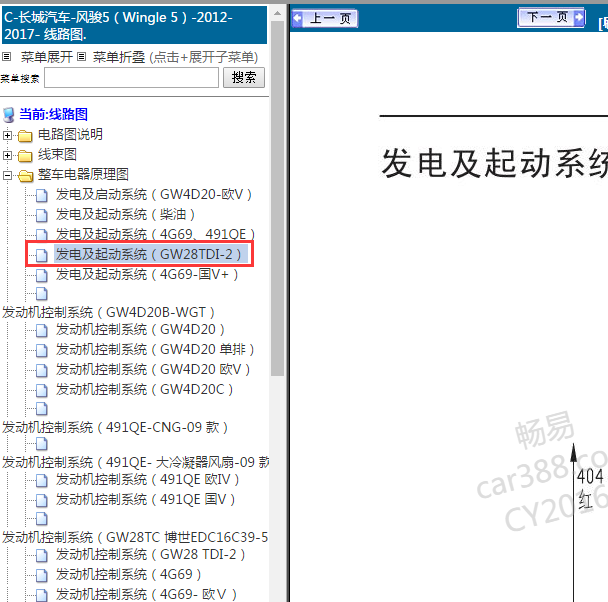The width and height of the screenshot is (608, 602).
Task: Click the 搜索 search button
Action: point(244,78)
